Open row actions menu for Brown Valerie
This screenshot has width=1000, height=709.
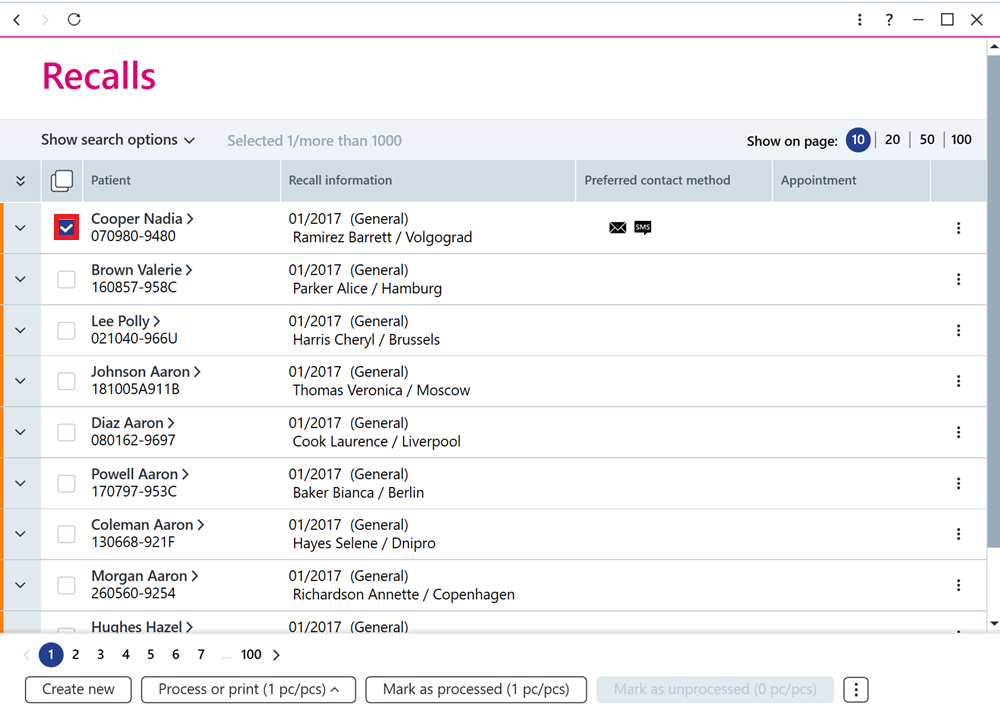958,279
